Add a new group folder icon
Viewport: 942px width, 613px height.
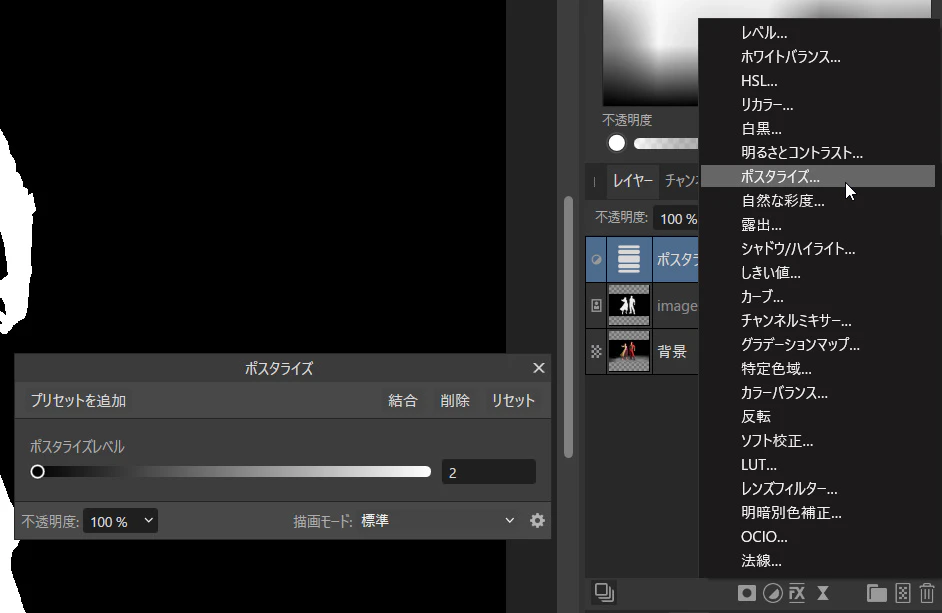[x=877, y=593]
